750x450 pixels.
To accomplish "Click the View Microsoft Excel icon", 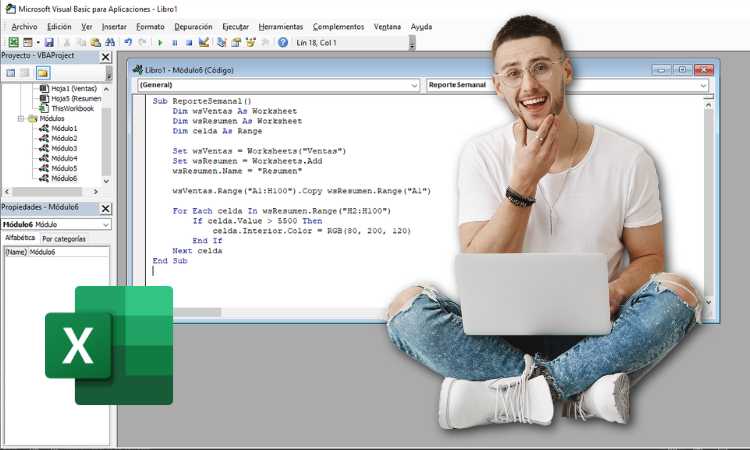I will coord(14,43).
